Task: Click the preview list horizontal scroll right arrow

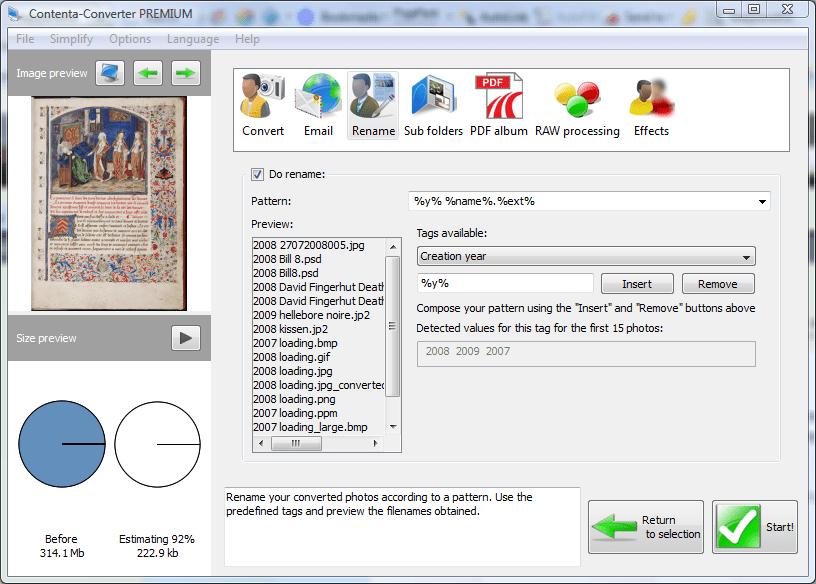Action: [375, 443]
